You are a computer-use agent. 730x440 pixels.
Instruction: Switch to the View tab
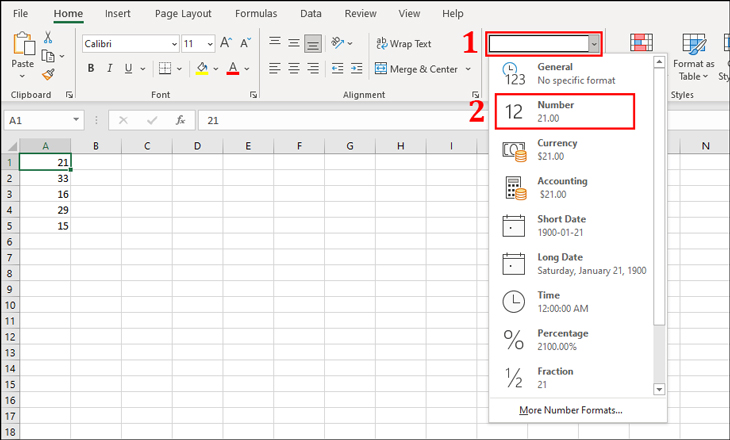[409, 14]
